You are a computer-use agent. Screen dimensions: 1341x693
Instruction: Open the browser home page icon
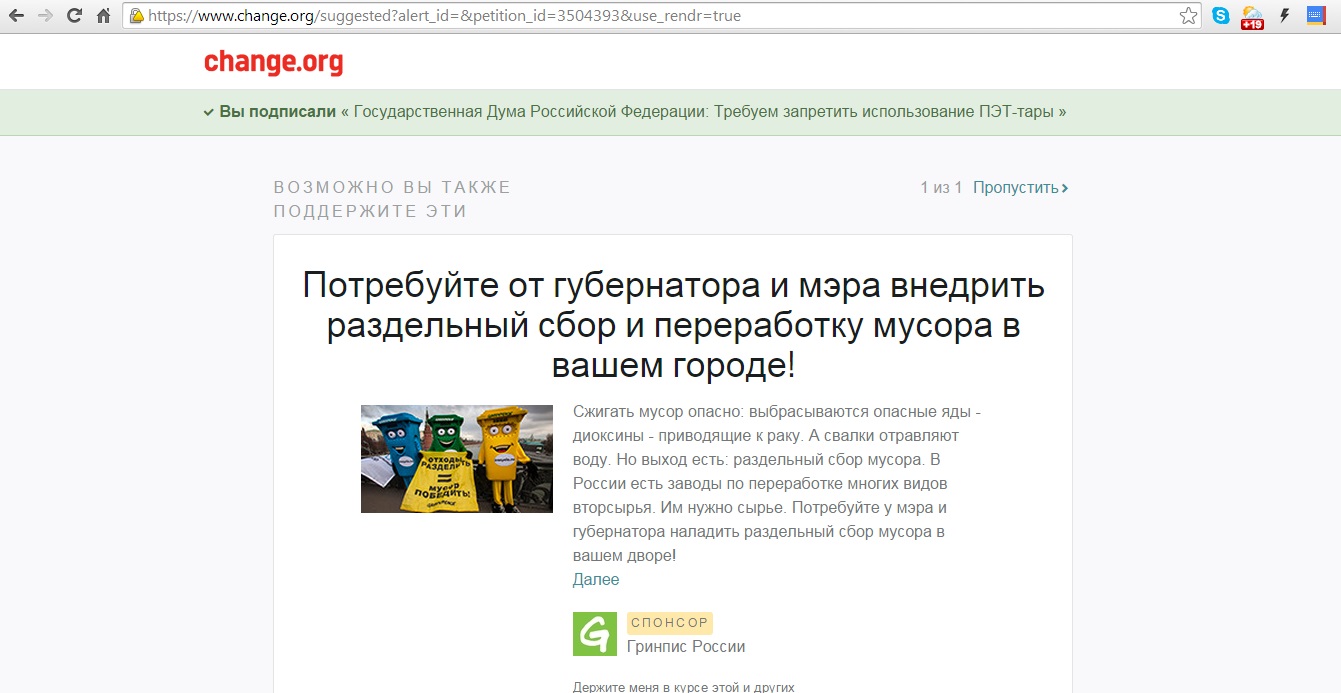103,16
